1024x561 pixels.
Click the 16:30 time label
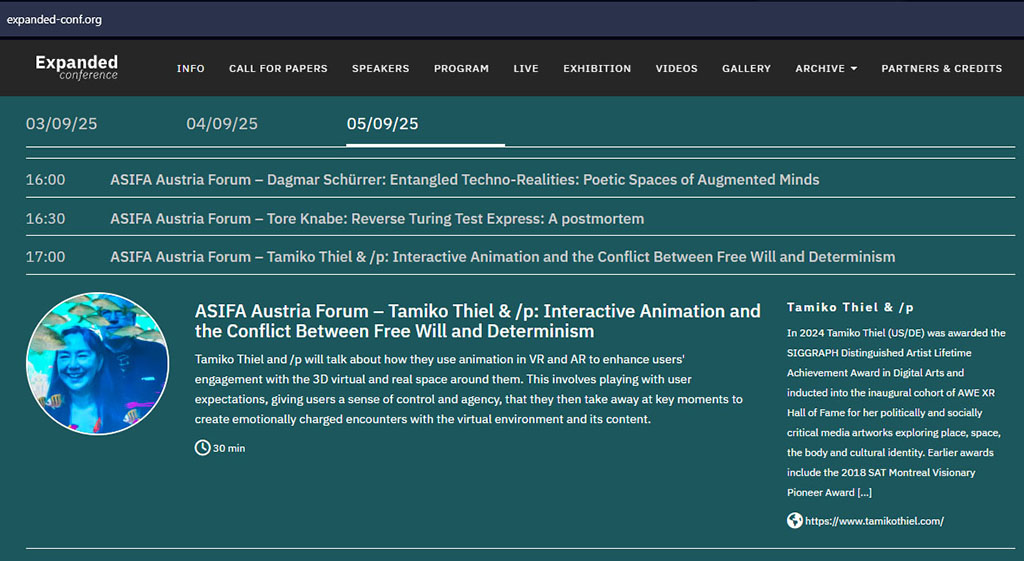pos(45,218)
